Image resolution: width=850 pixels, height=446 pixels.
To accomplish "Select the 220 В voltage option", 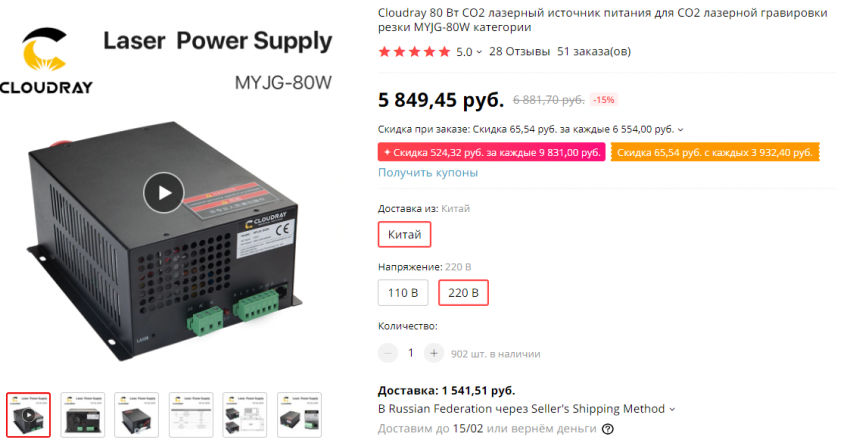I will pos(463,293).
